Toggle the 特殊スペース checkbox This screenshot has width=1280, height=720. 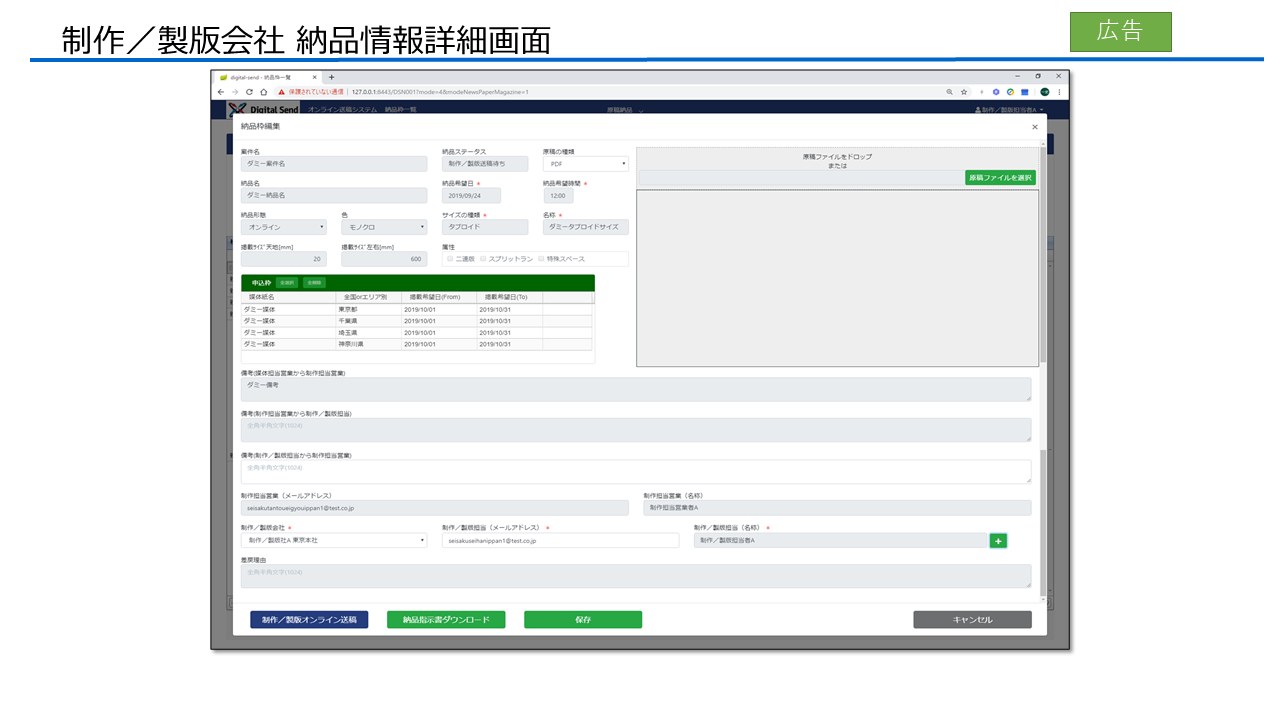tap(541, 259)
